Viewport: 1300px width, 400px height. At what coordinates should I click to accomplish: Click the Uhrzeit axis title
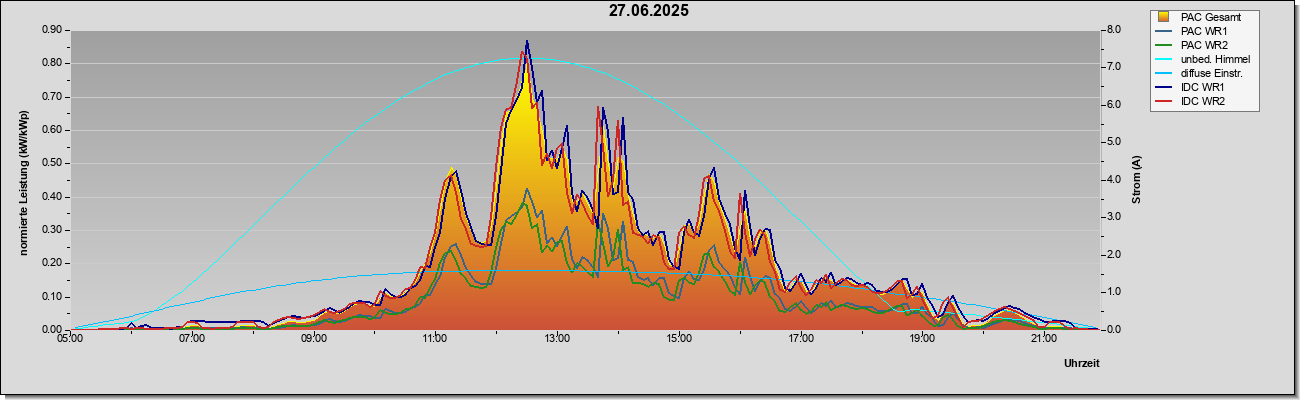point(1082,364)
